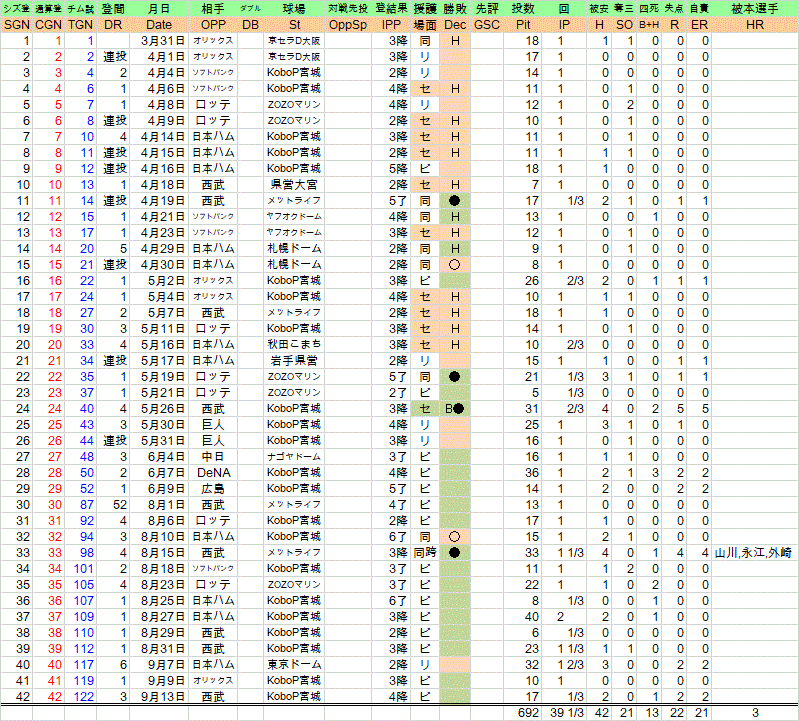Click the 8月1日 date cell
The width and height of the screenshot is (799, 721).
159,504
